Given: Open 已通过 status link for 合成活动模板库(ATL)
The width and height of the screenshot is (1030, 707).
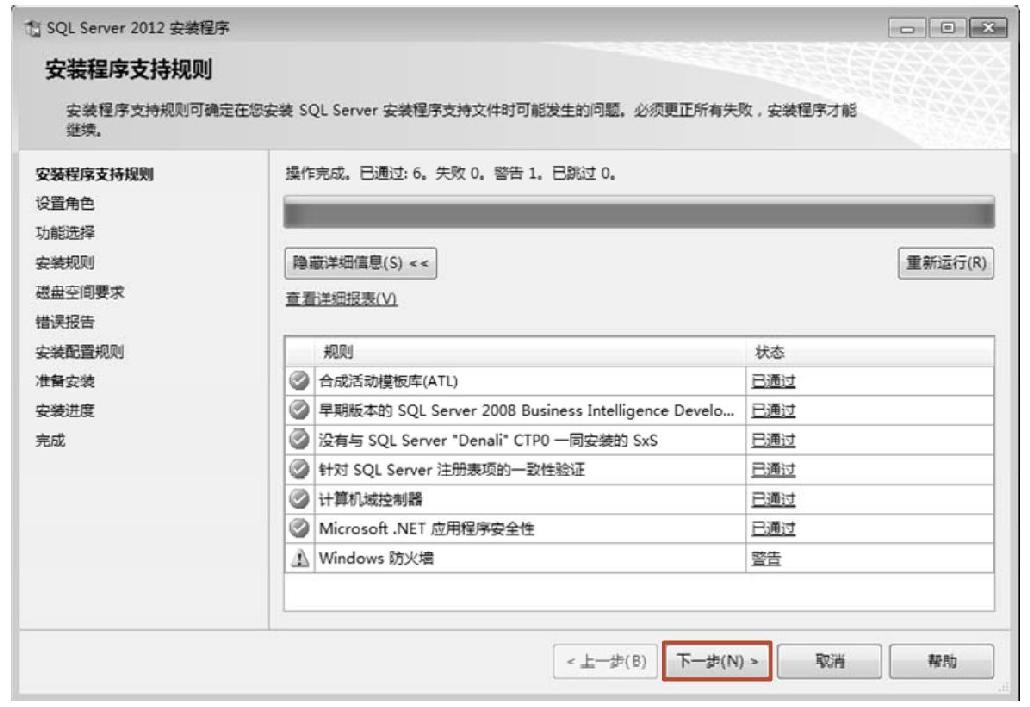Looking at the screenshot, I should (773, 381).
